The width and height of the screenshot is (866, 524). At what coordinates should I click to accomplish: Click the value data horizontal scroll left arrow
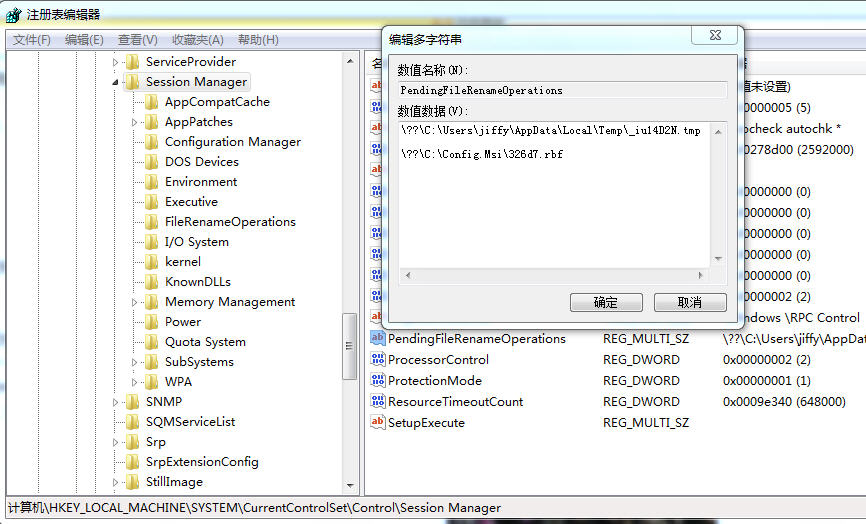pyautogui.click(x=408, y=275)
